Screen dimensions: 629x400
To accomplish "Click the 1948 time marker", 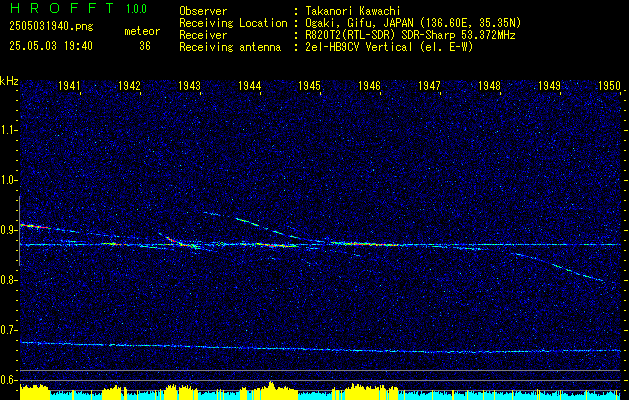I will coord(489,85).
